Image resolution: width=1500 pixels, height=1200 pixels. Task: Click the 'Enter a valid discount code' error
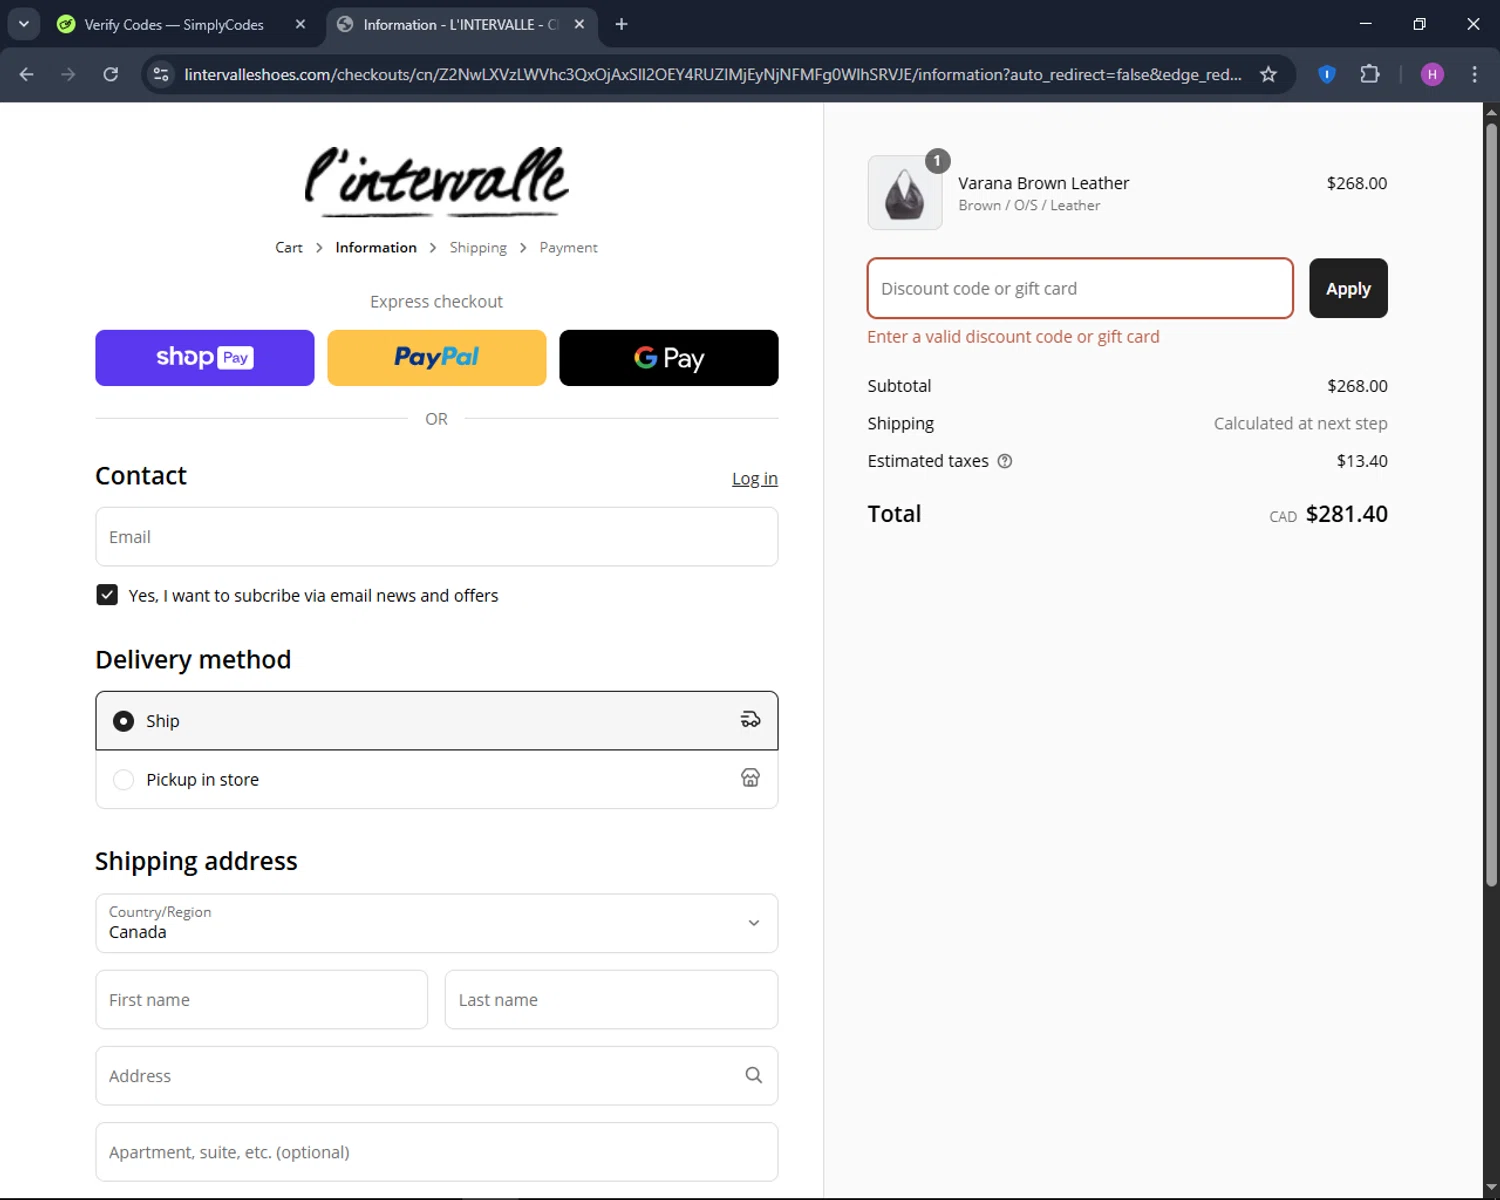(x=1013, y=337)
